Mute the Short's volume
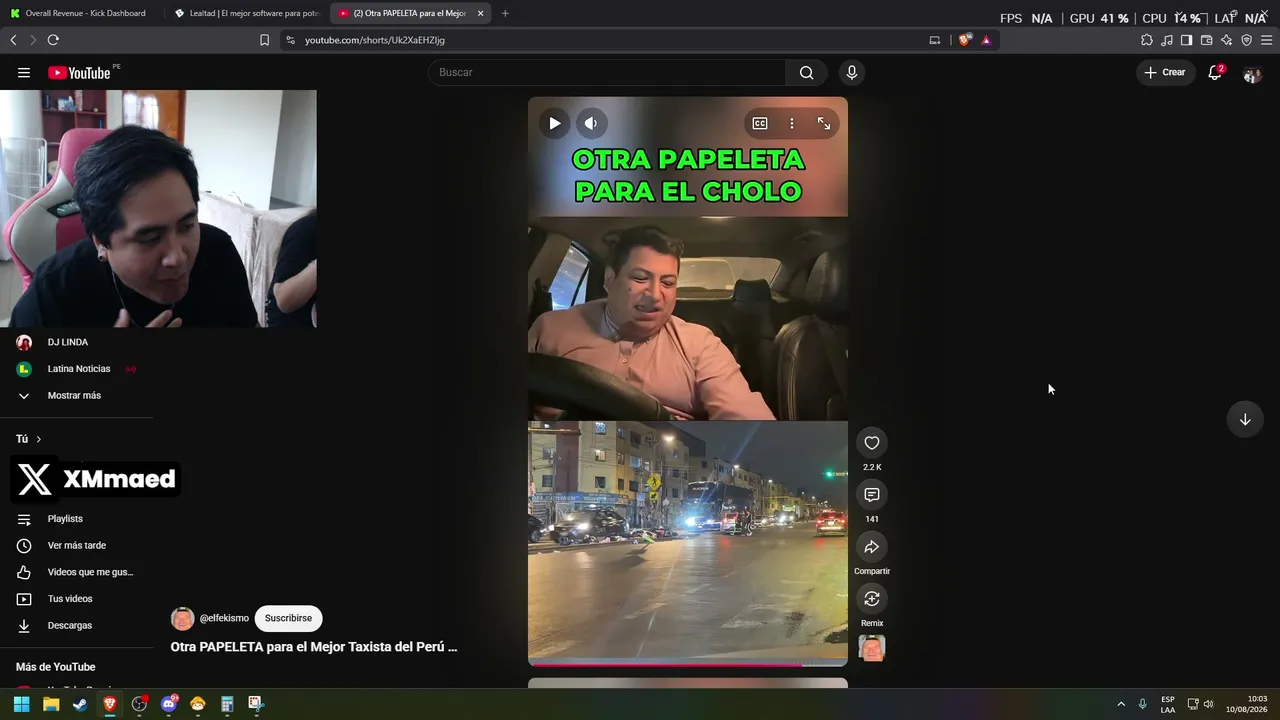Image resolution: width=1280 pixels, height=720 pixels. tap(591, 123)
